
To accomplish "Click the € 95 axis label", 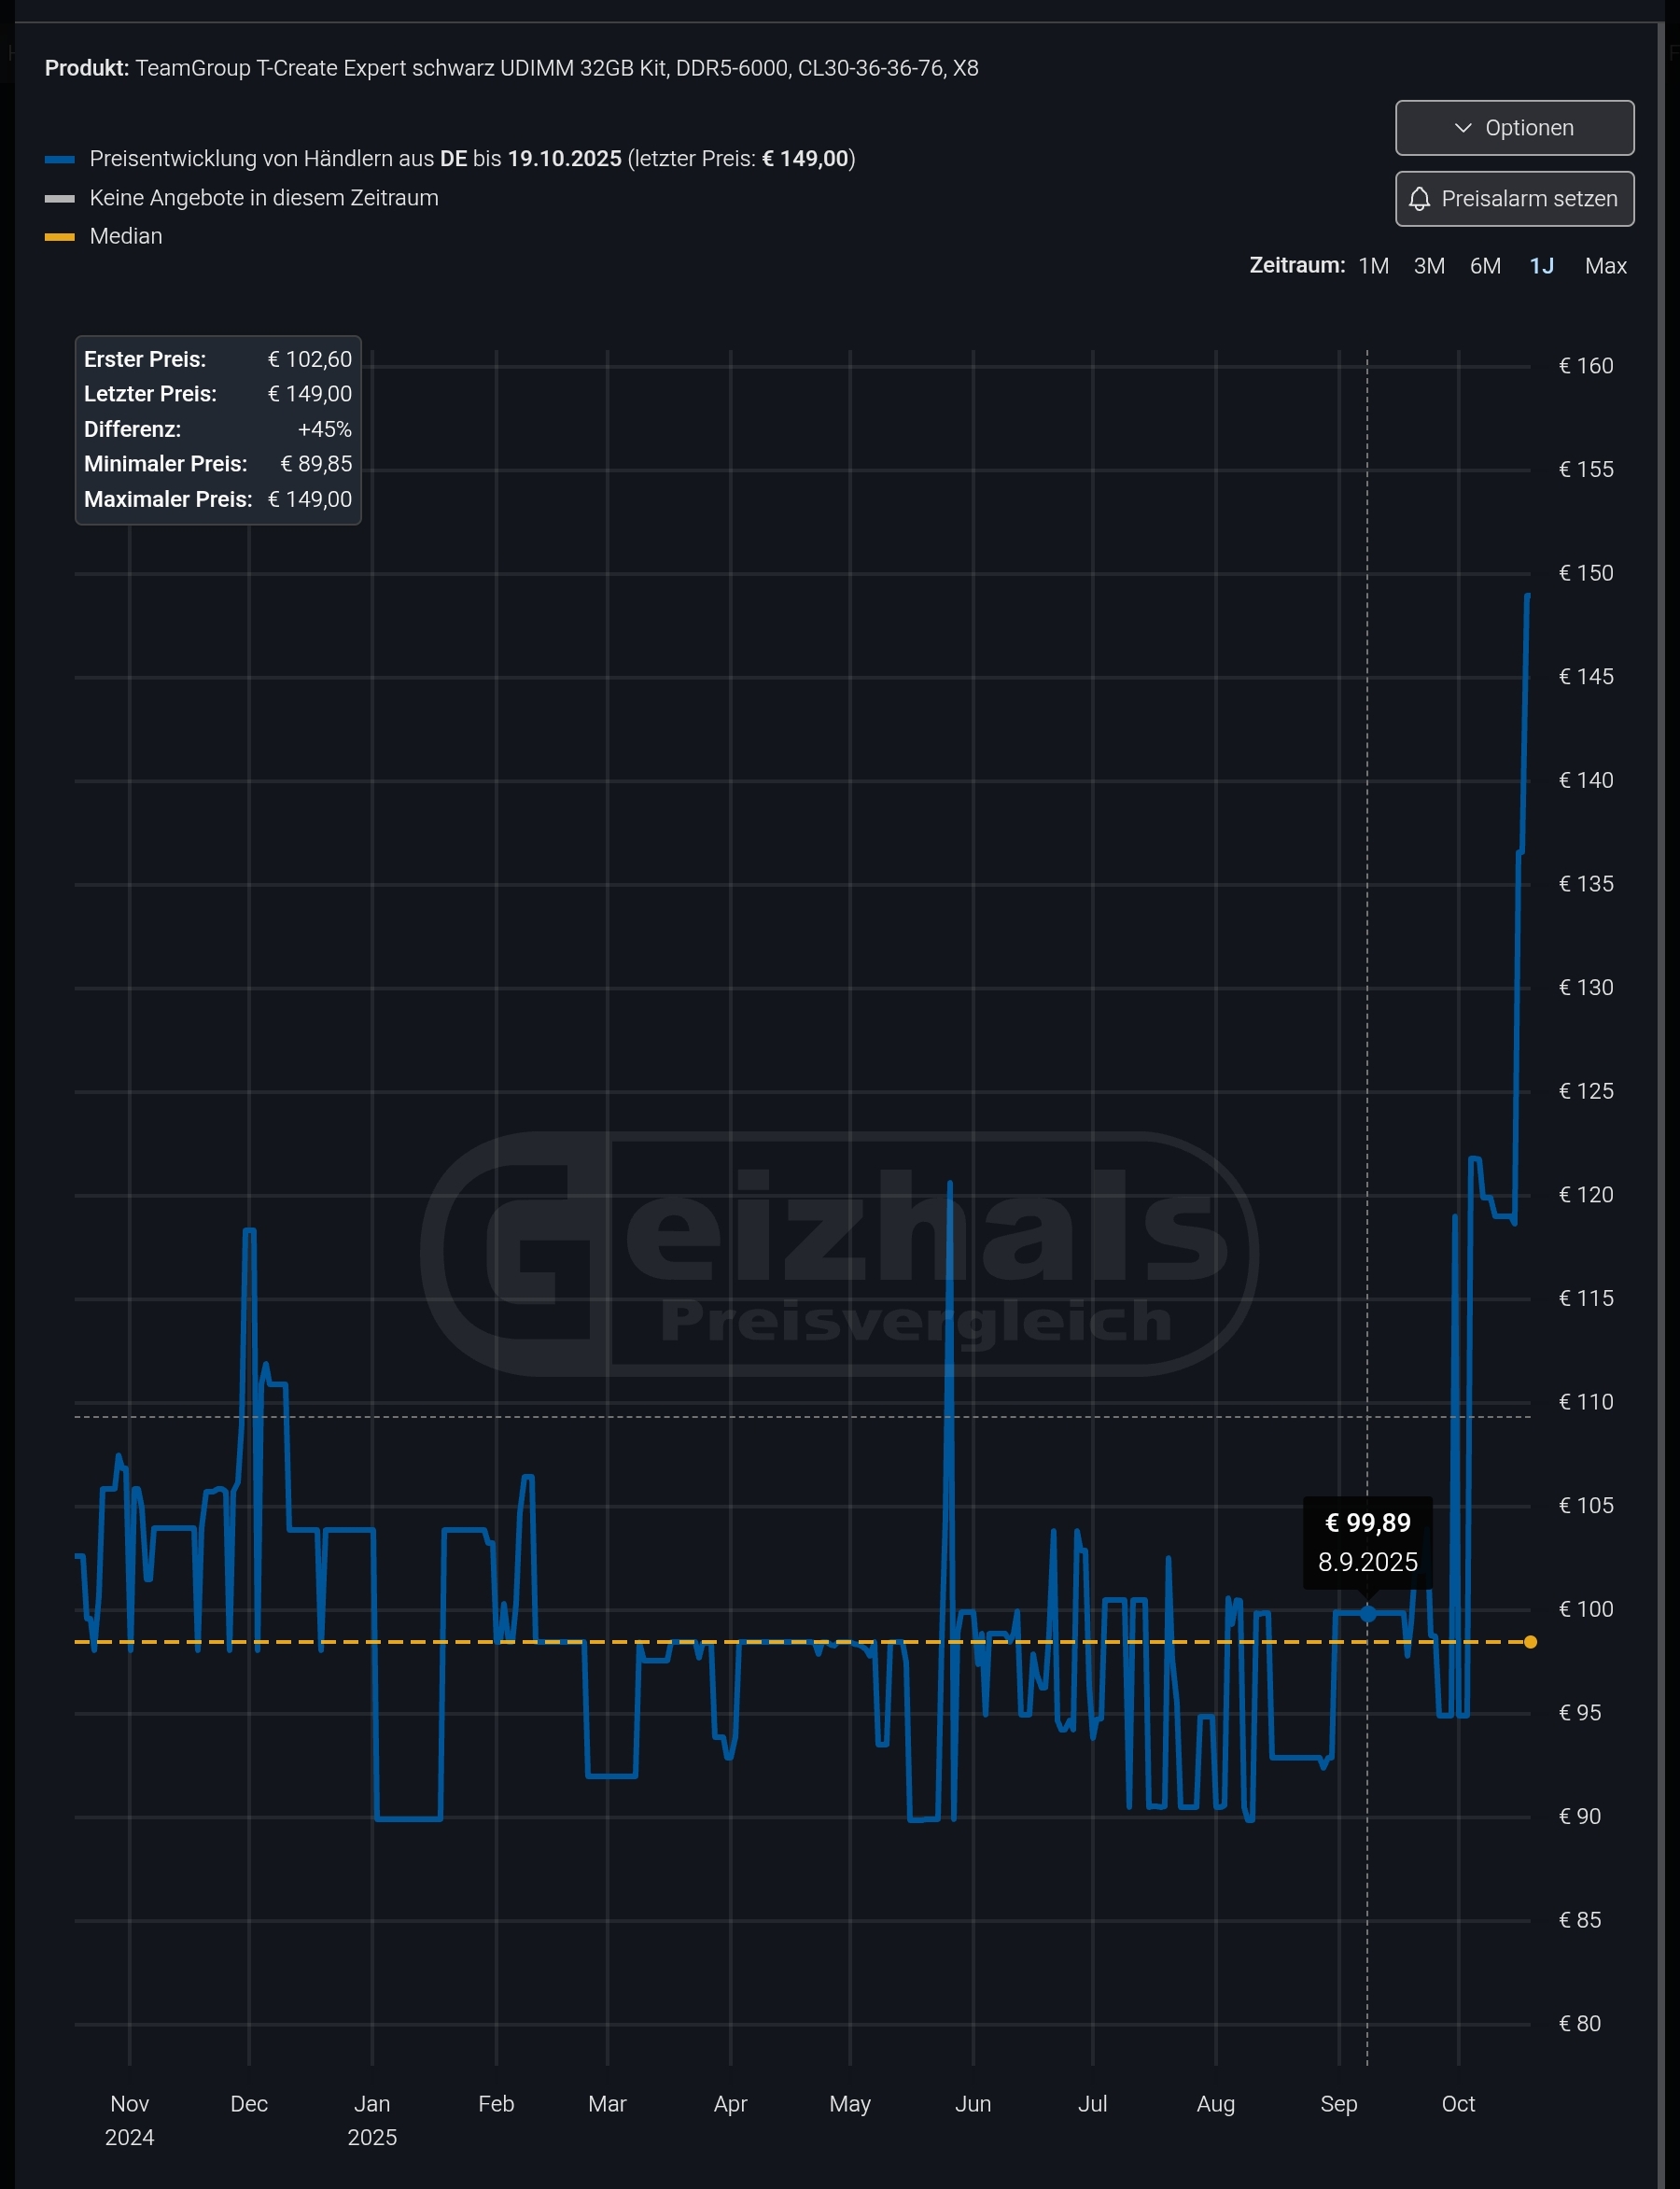I will point(1580,1713).
